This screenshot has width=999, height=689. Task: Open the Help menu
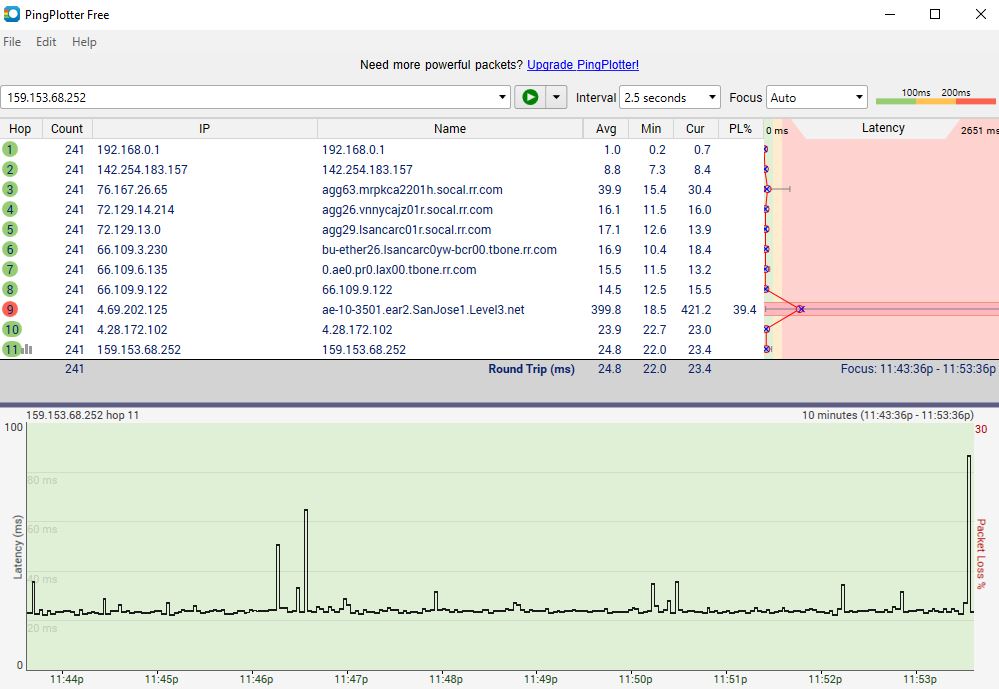(x=84, y=42)
